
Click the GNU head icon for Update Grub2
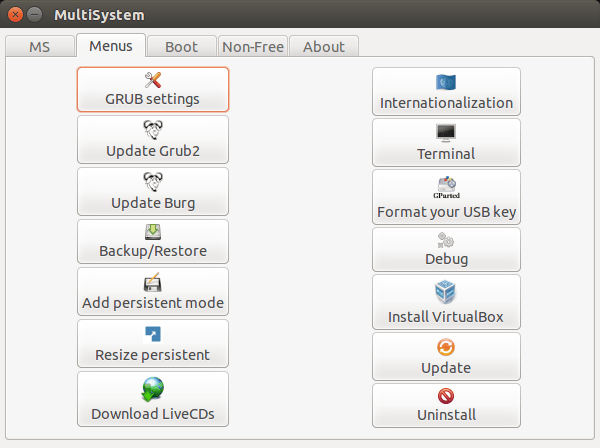click(153, 130)
